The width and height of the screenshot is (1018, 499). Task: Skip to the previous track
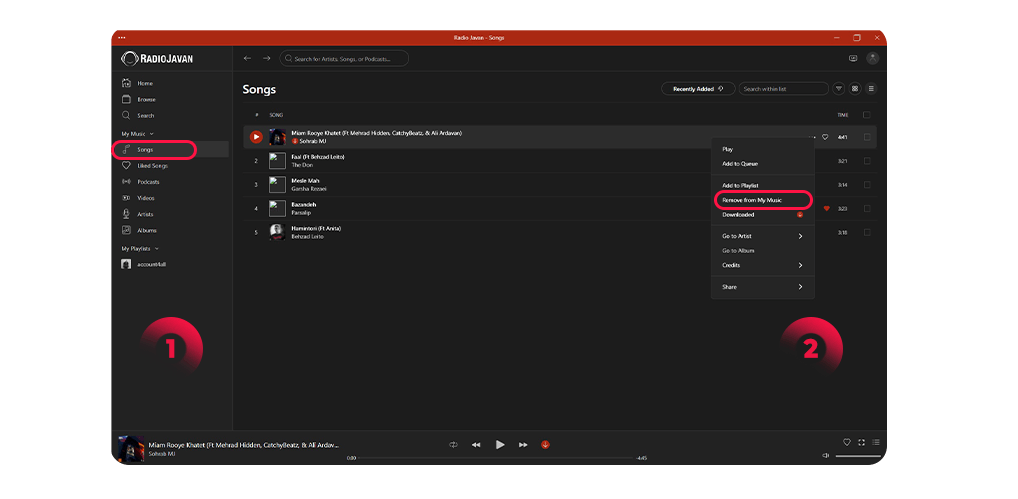476,444
